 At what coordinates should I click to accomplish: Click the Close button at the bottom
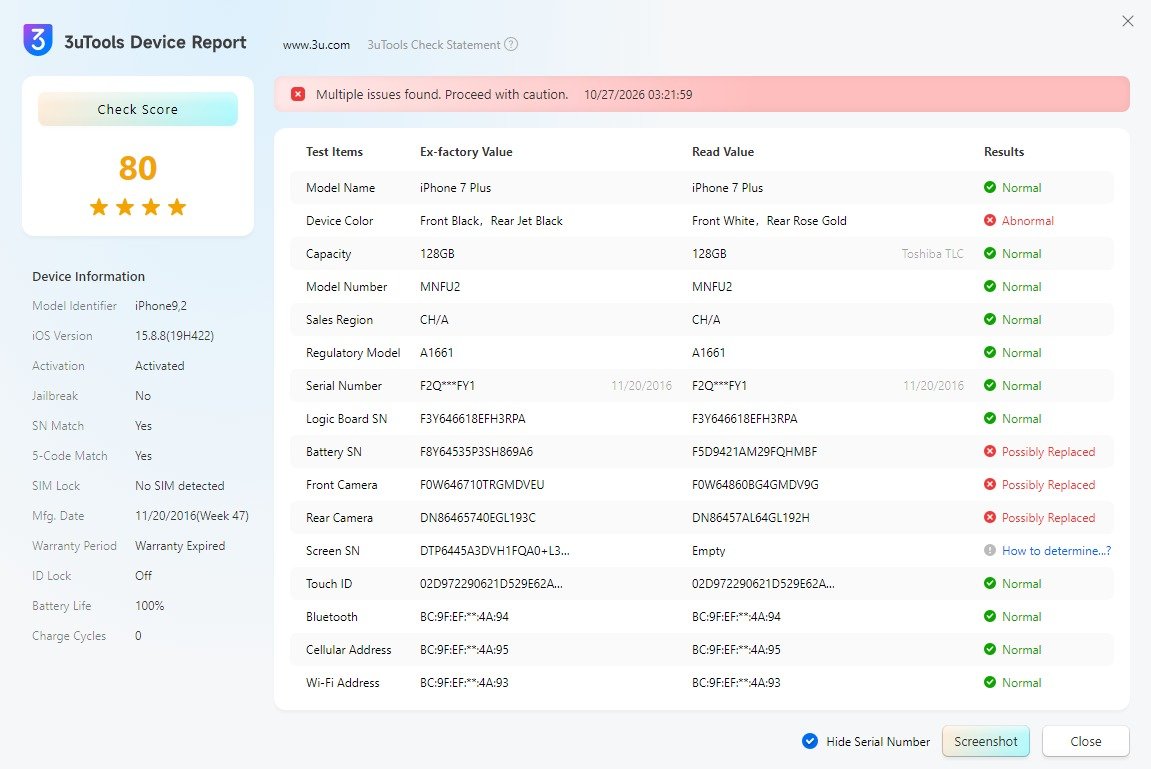[1086, 741]
